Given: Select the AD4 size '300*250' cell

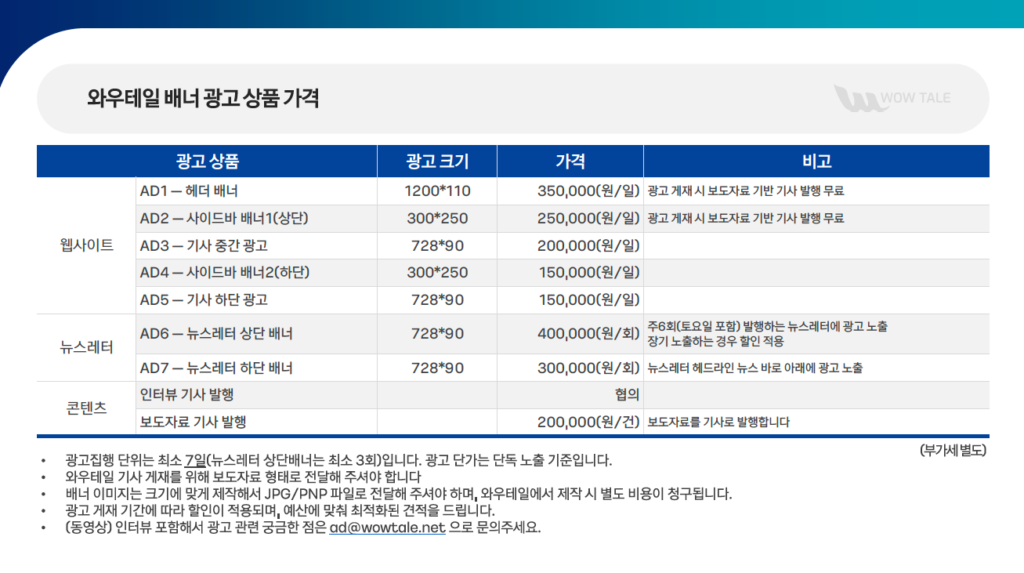Looking at the screenshot, I should (x=437, y=272).
